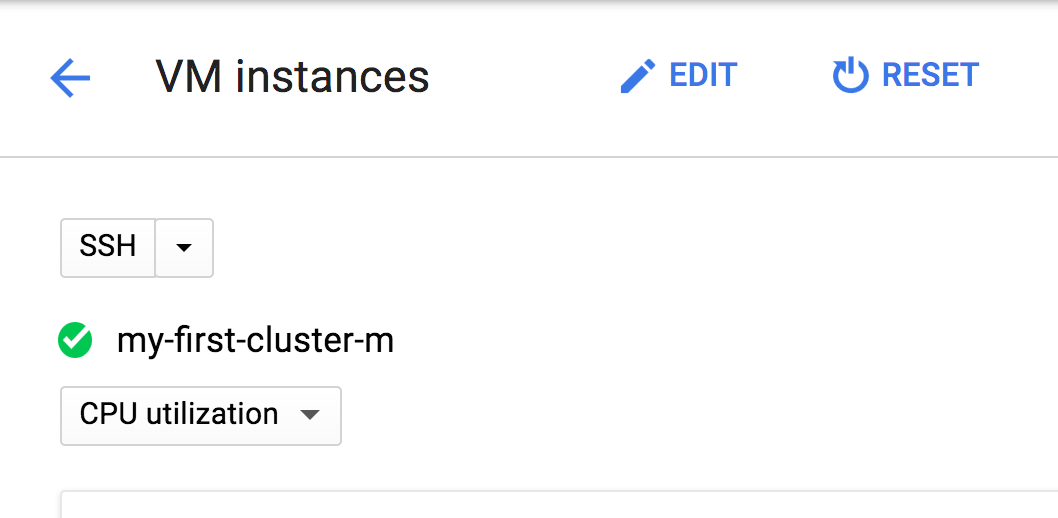Click the pencil icon next to EDIT
This screenshot has height=518, width=1058.
pyautogui.click(x=638, y=76)
